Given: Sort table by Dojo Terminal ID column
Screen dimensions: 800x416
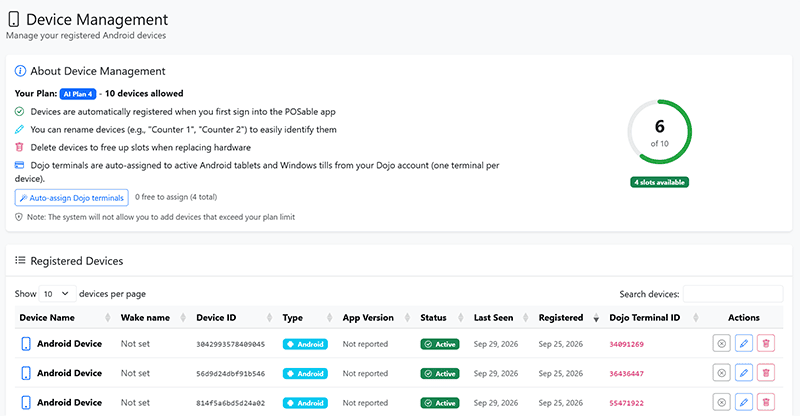Looking at the screenshot, I should tap(654, 317).
